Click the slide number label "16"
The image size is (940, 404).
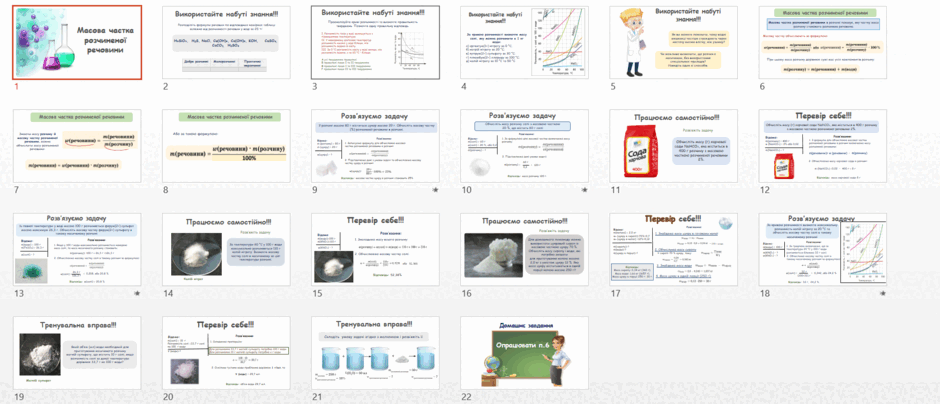pos(466,294)
